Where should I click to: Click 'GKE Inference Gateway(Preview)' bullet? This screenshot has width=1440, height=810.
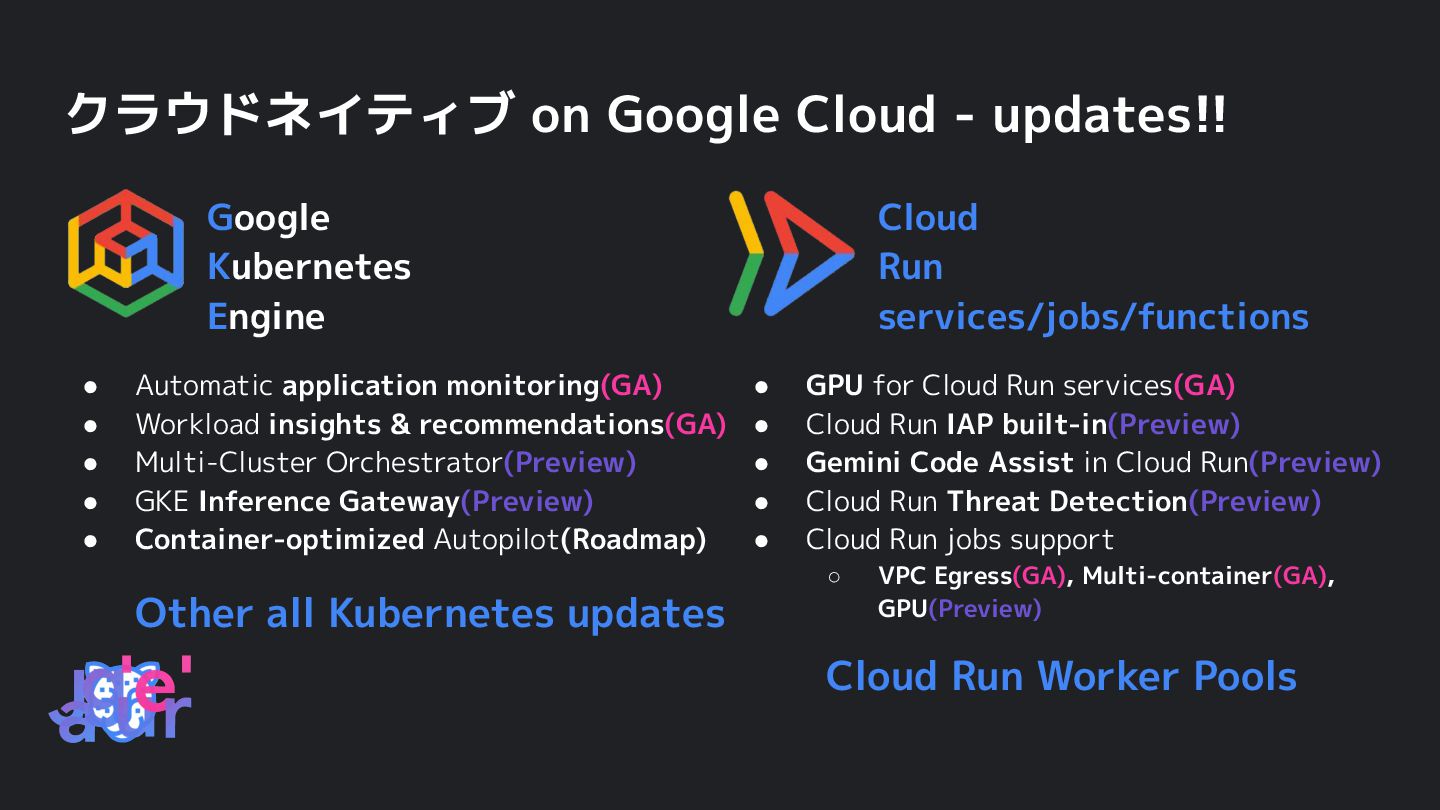tap(364, 501)
